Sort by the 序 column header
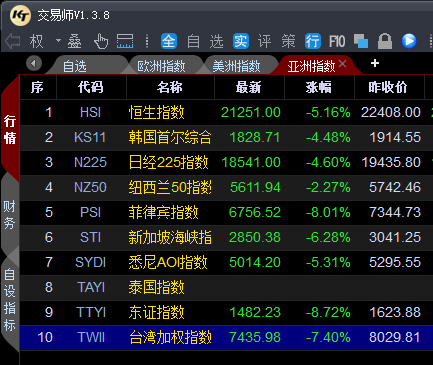The height and width of the screenshot is (365, 433). pyautogui.click(x=38, y=87)
